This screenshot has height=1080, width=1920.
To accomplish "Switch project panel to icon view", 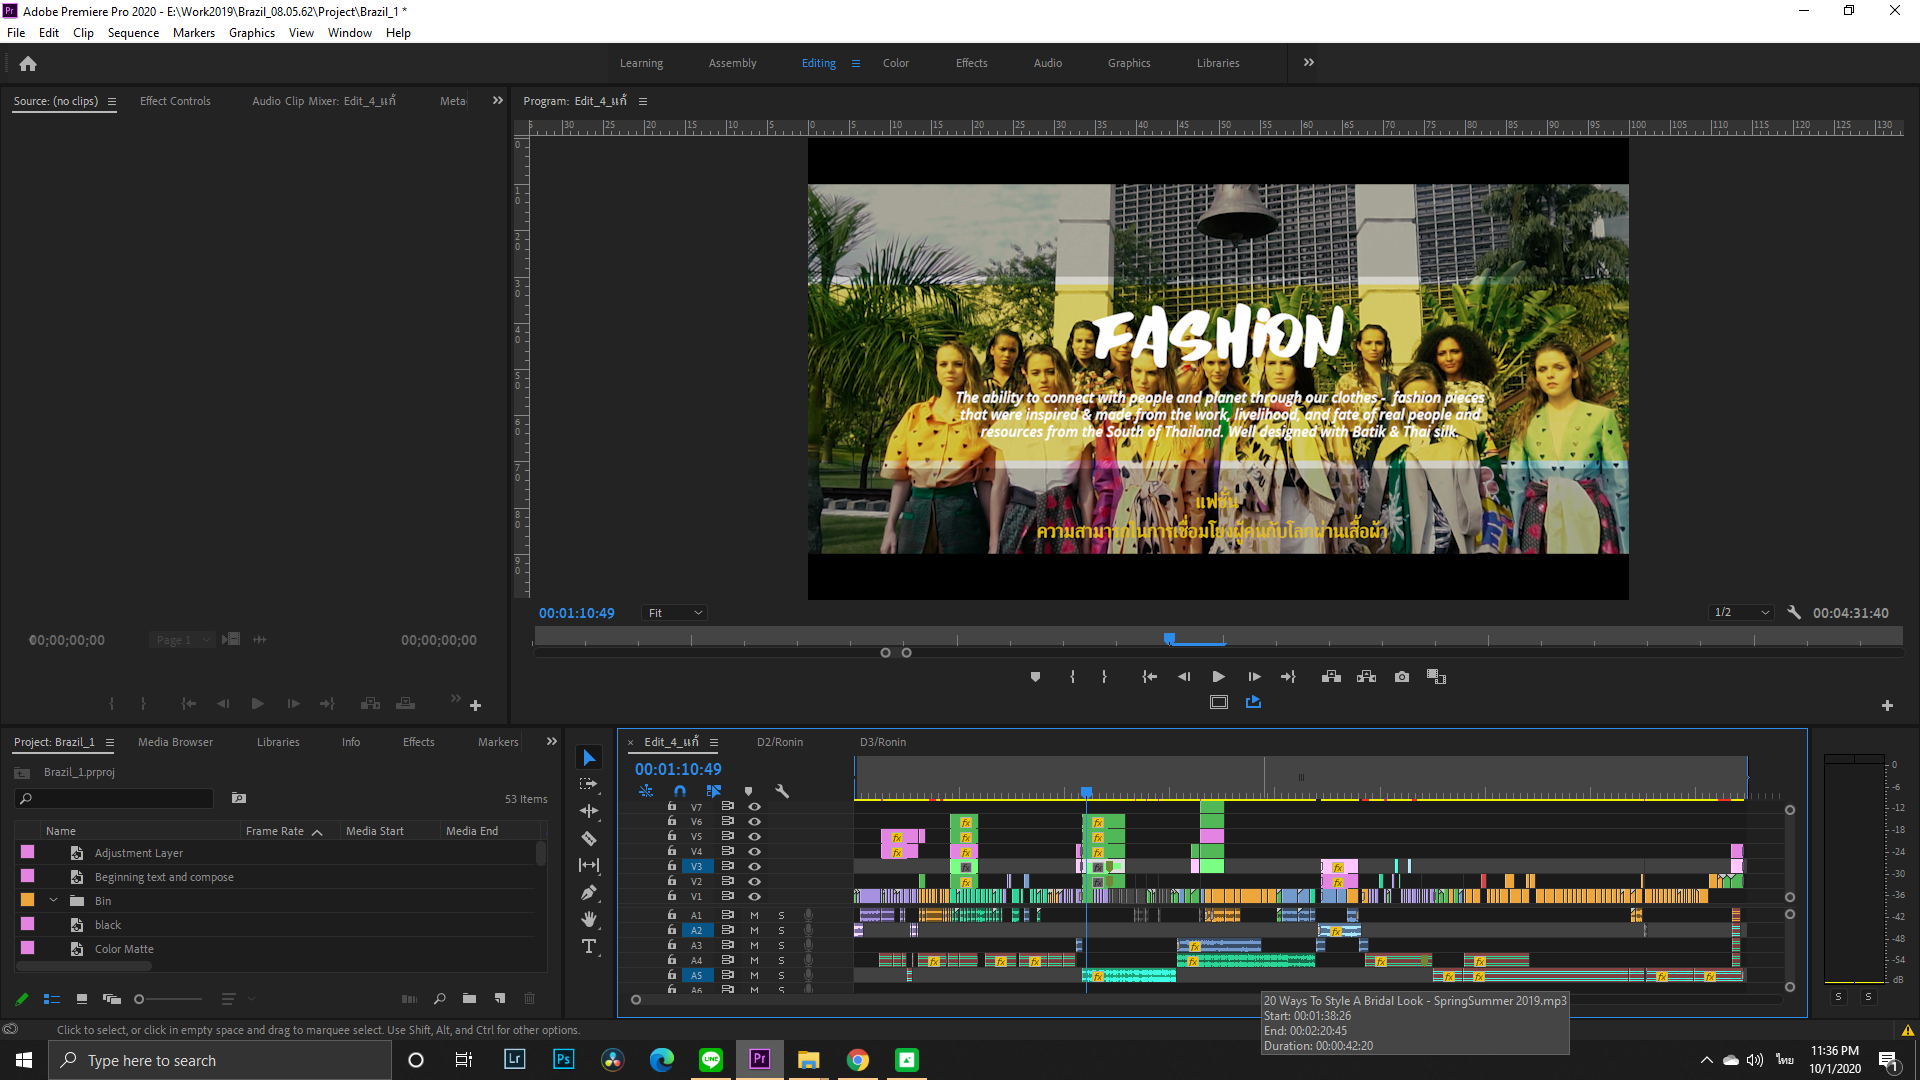I will tap(82, 998).
